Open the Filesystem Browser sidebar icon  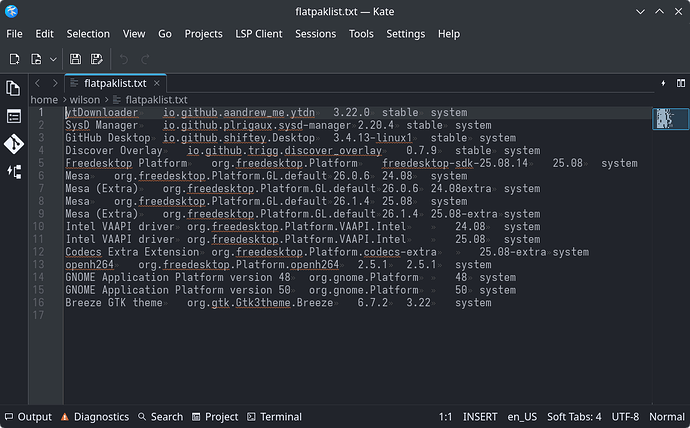[14, 116]
